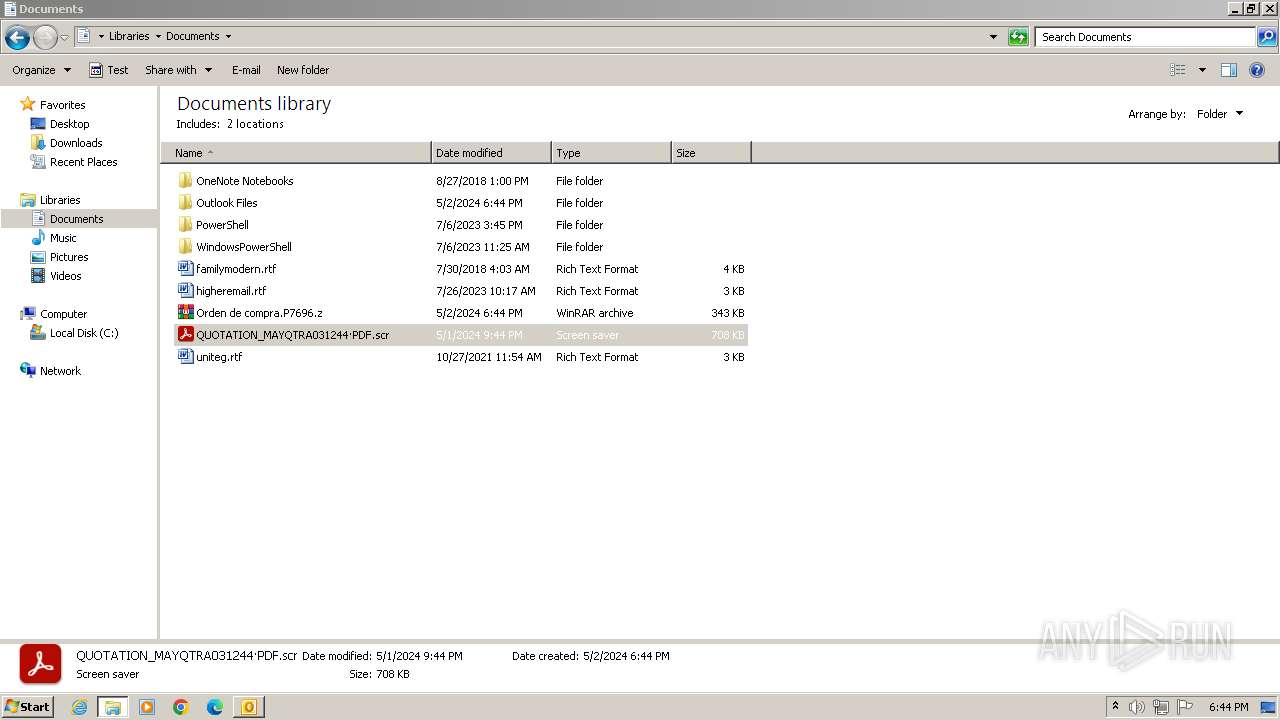Open Desktop in the navigation pane

point(69,124)
